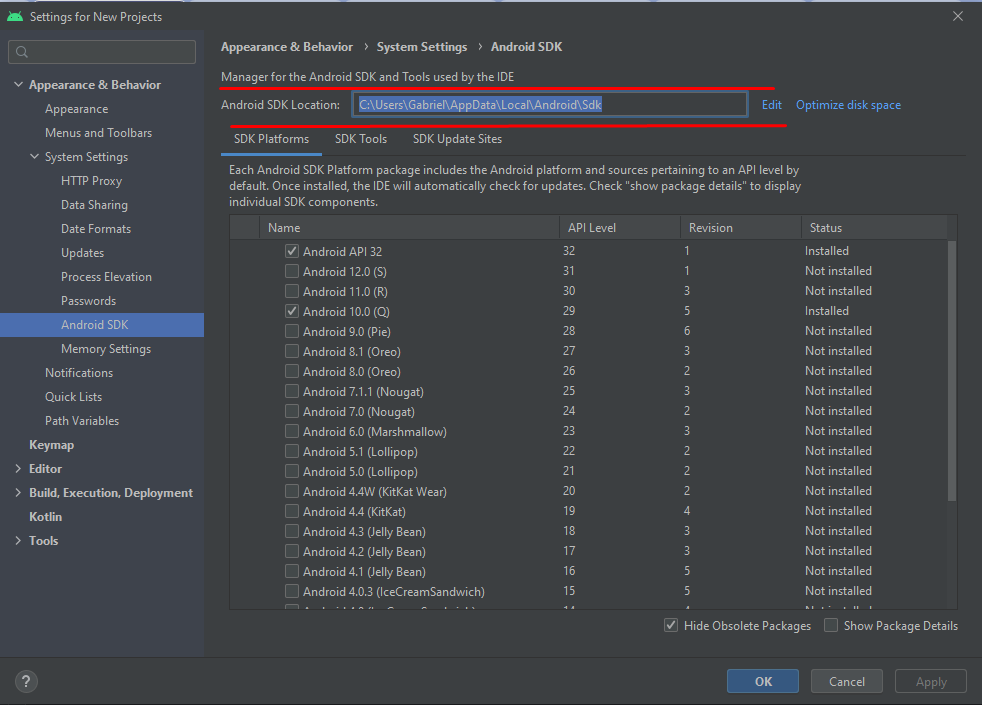Uncheck the Android 10.0 (Q) checkbox
982x705 pixels.
coord(292,311)
